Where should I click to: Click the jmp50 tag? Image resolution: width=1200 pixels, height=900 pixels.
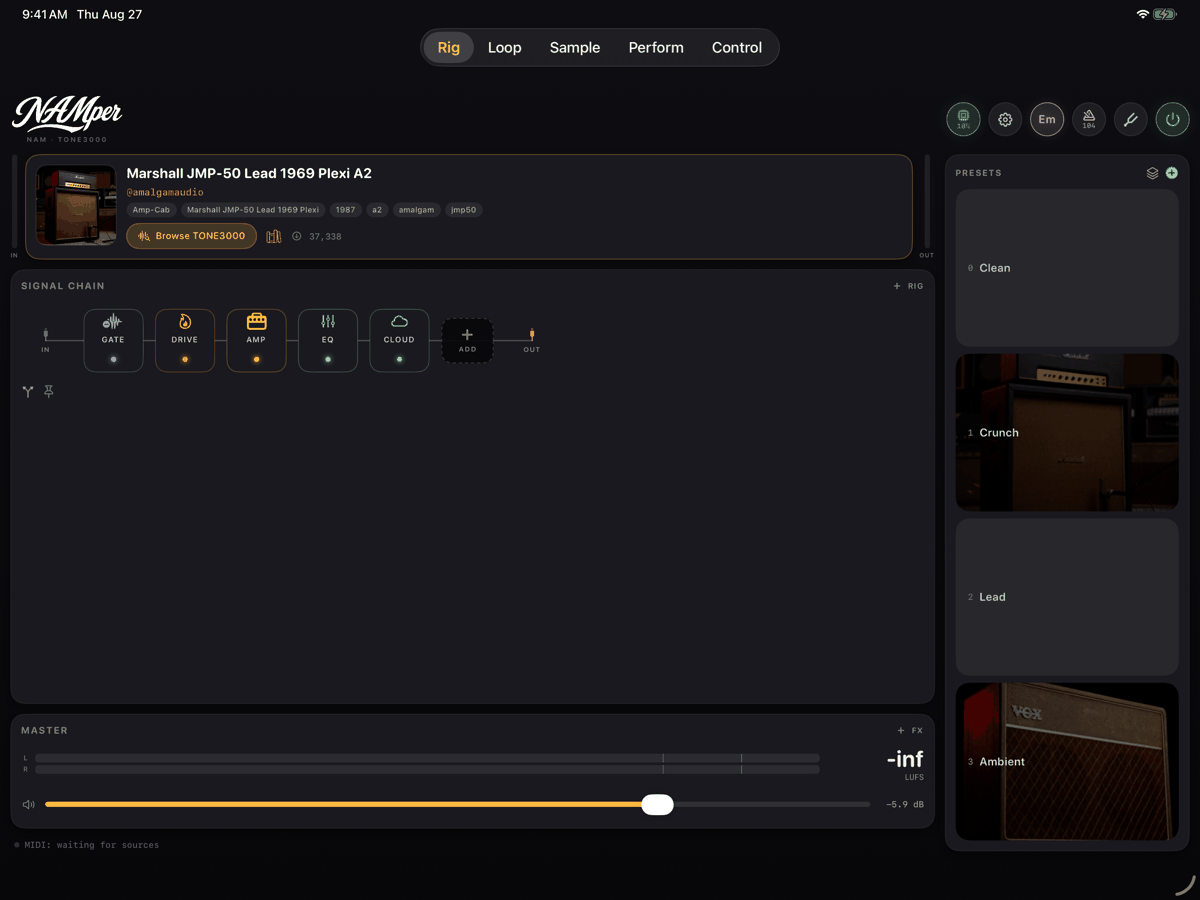464,210
